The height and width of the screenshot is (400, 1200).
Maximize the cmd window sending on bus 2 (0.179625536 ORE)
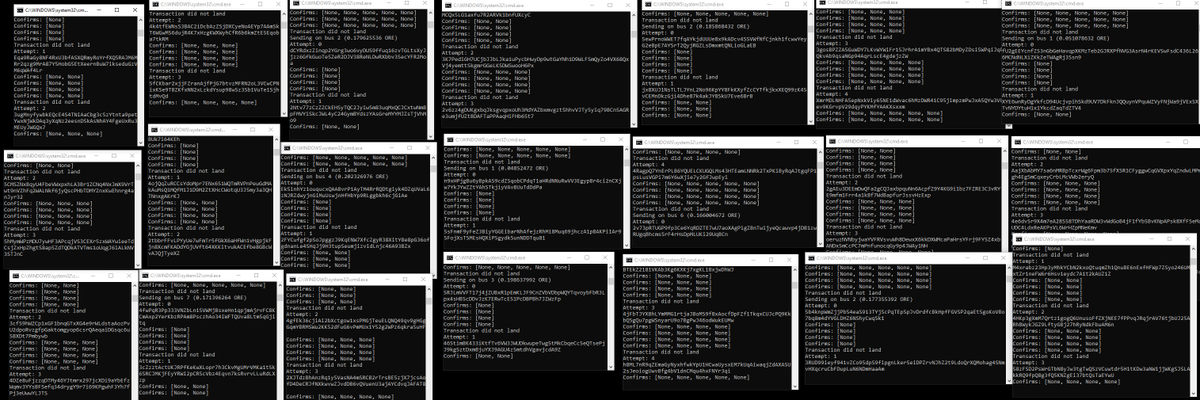click(407, 3)
